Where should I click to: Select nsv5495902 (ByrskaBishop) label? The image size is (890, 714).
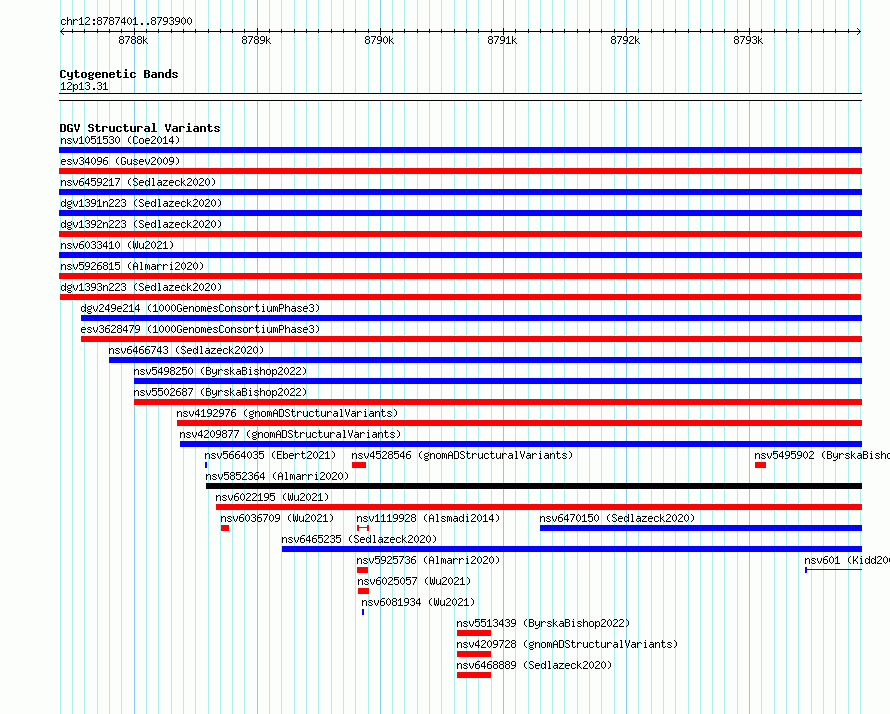pyautogui.click(x=822, y=455)
